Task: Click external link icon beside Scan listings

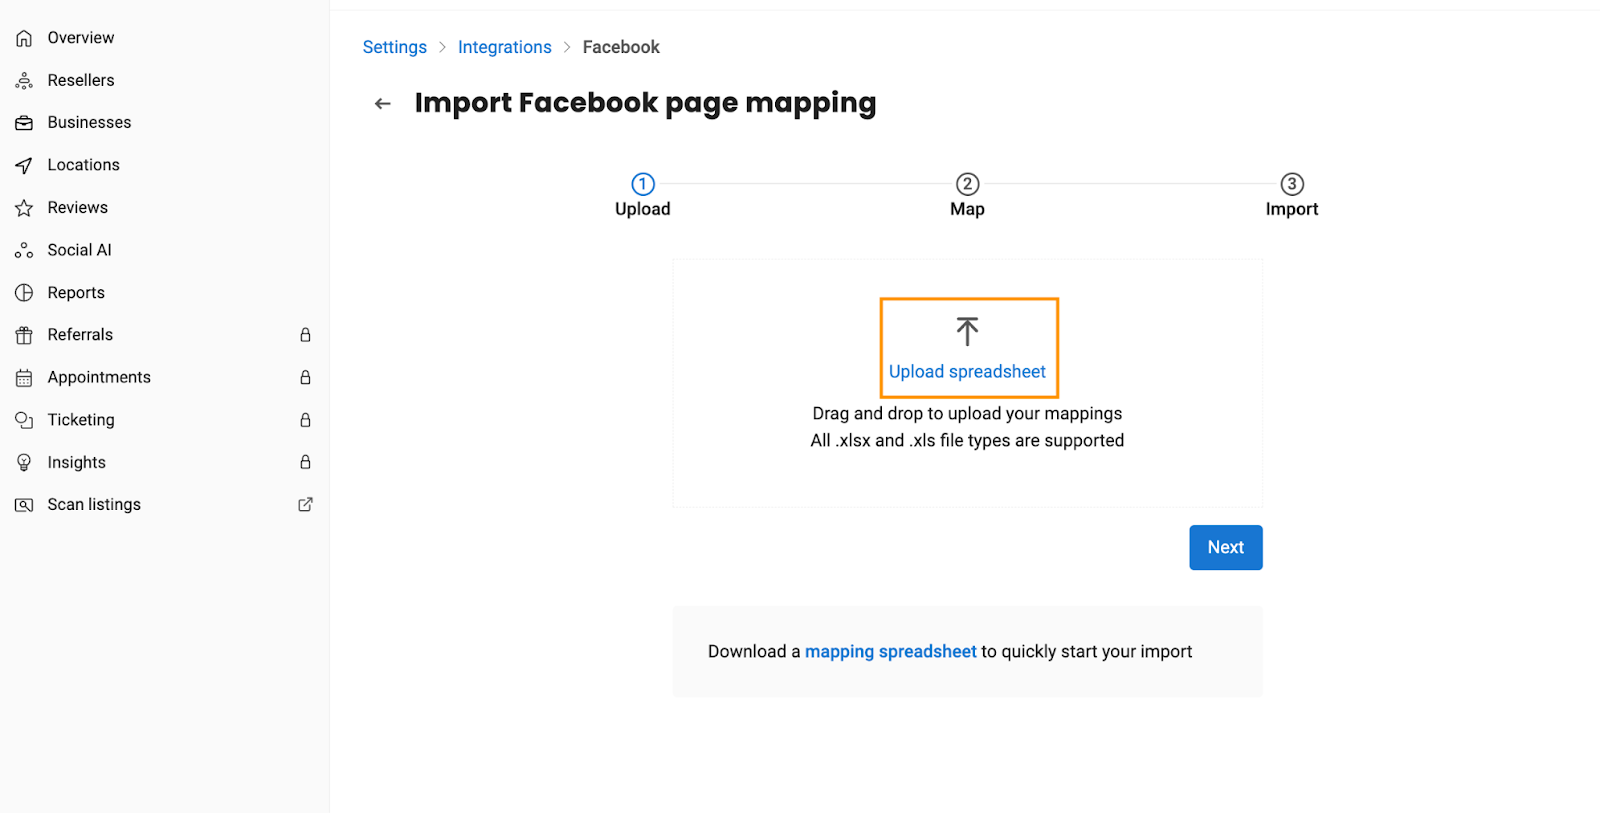Action: 306,505
